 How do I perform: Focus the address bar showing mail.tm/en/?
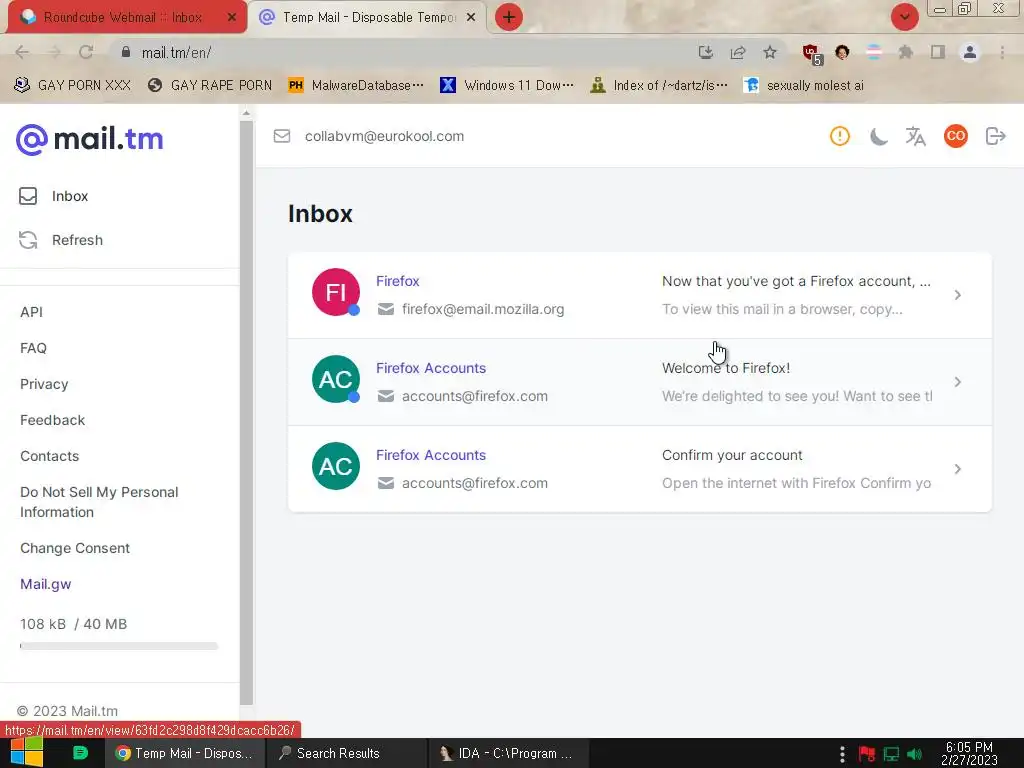pyautogui.click(x=405, y=52)
